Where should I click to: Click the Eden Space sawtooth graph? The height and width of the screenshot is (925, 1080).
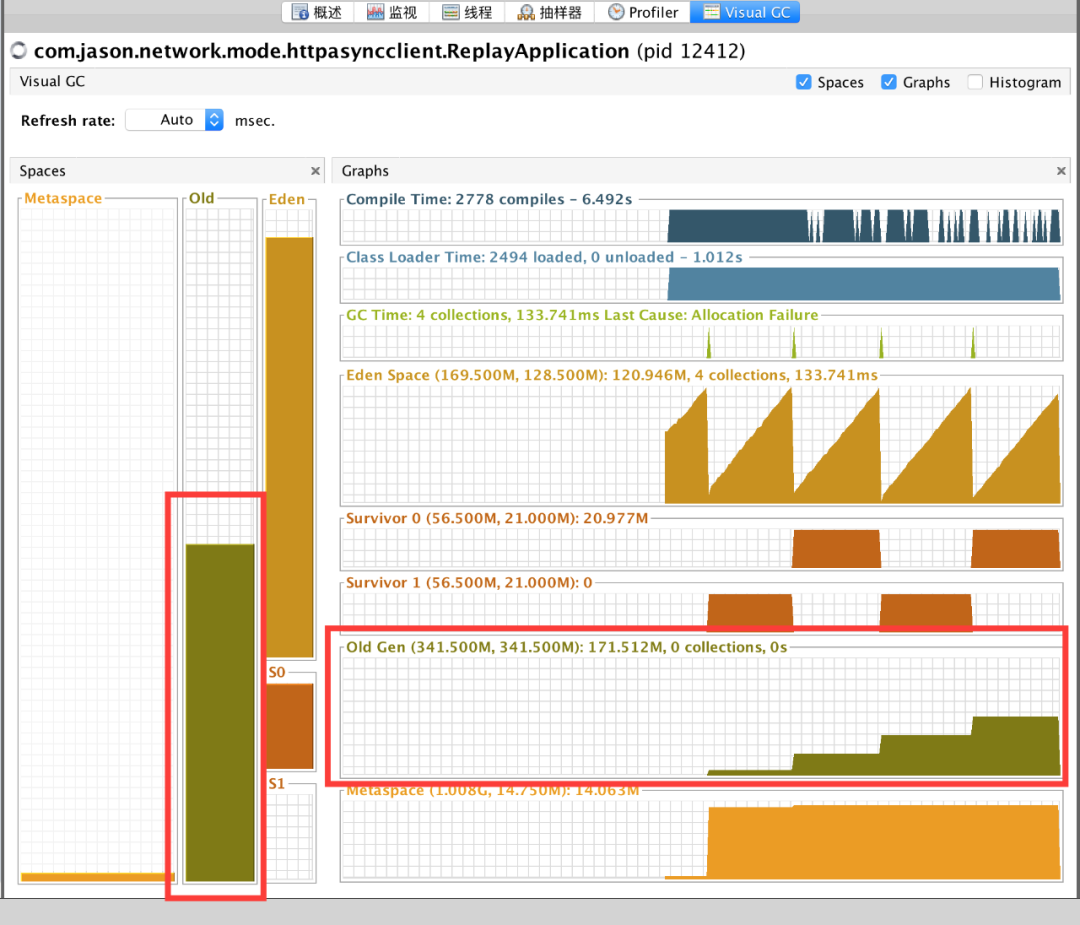pos(700,445)
